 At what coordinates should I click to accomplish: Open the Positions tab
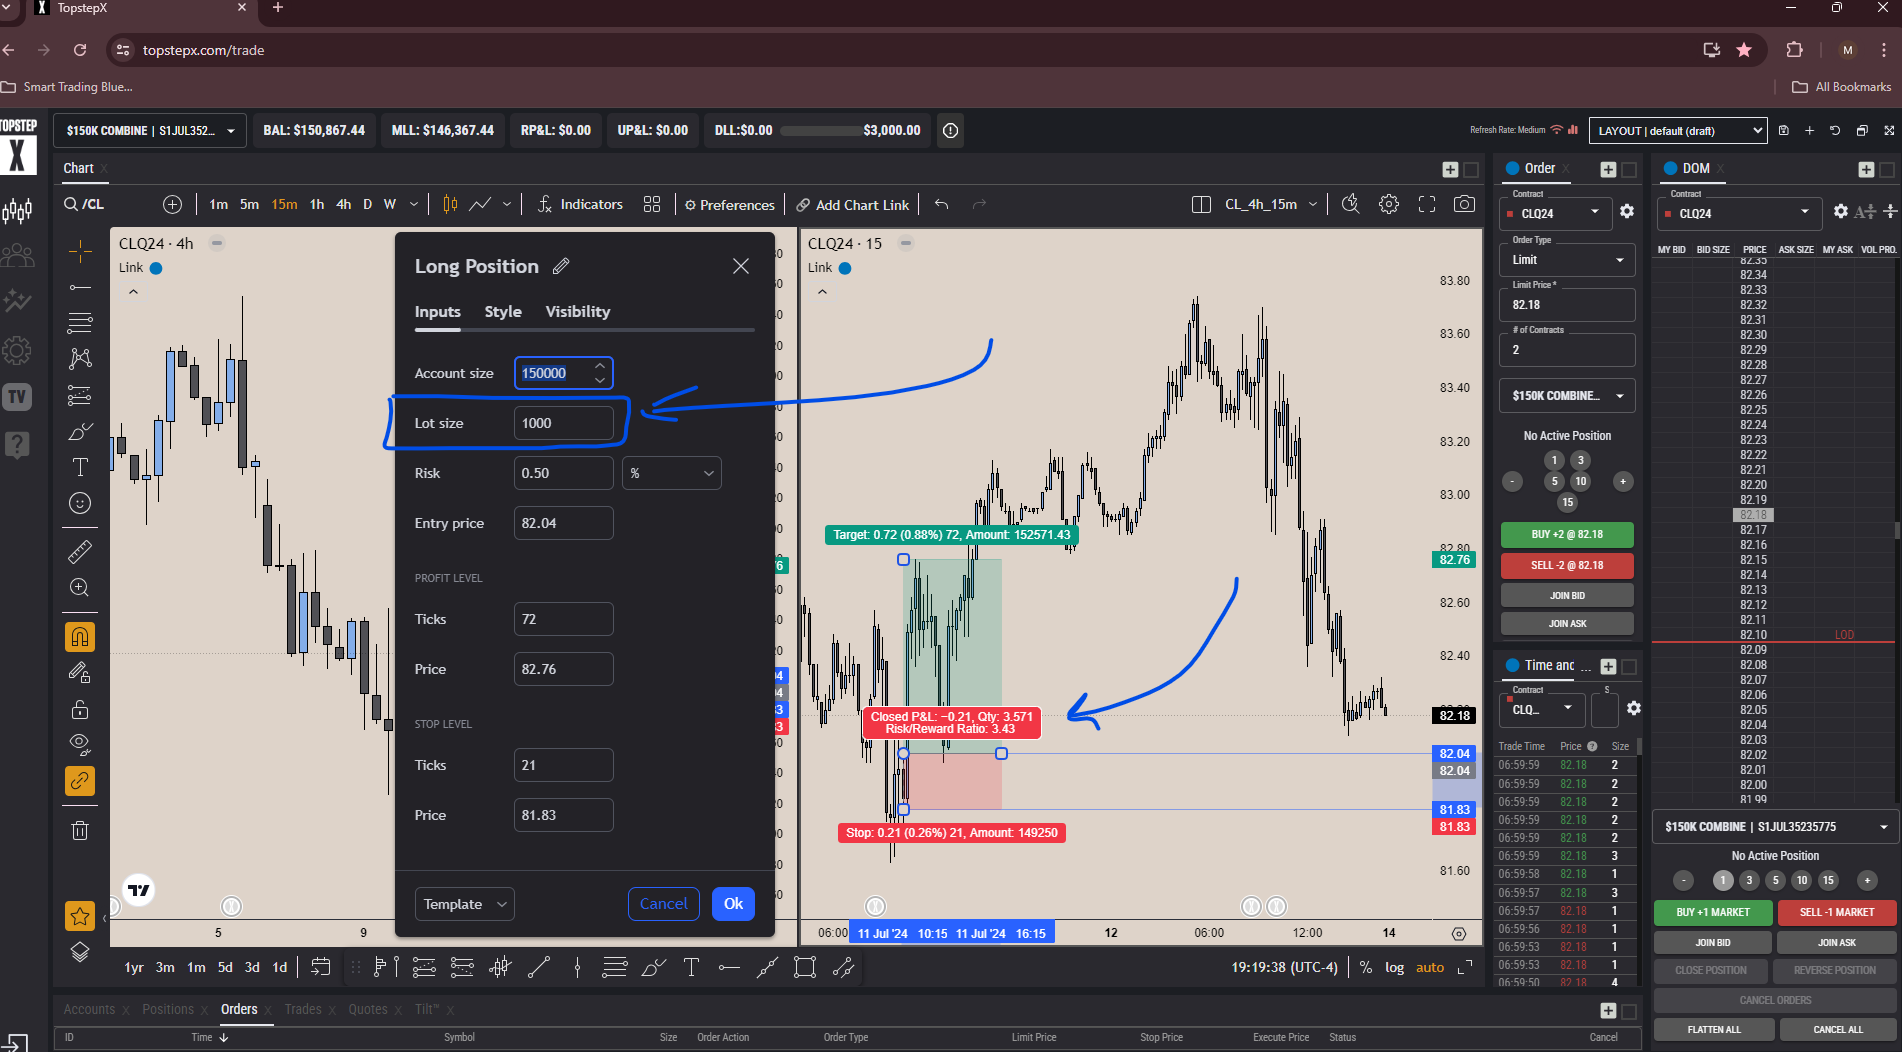click(168, 1009)
